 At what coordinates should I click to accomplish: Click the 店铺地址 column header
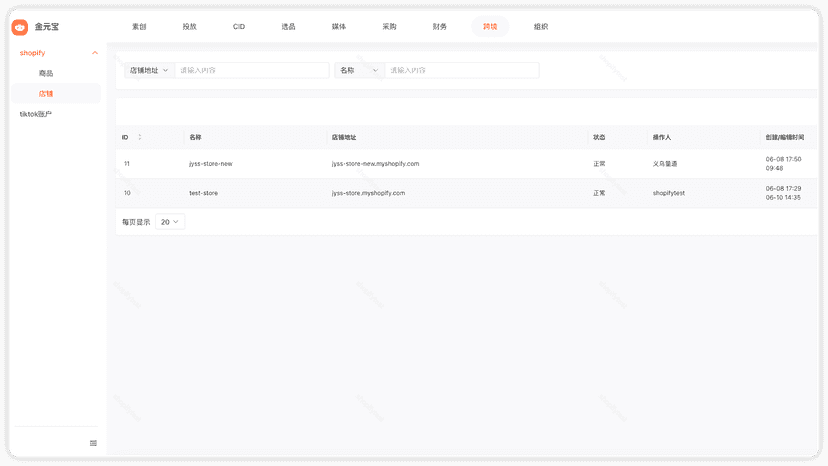344,137
